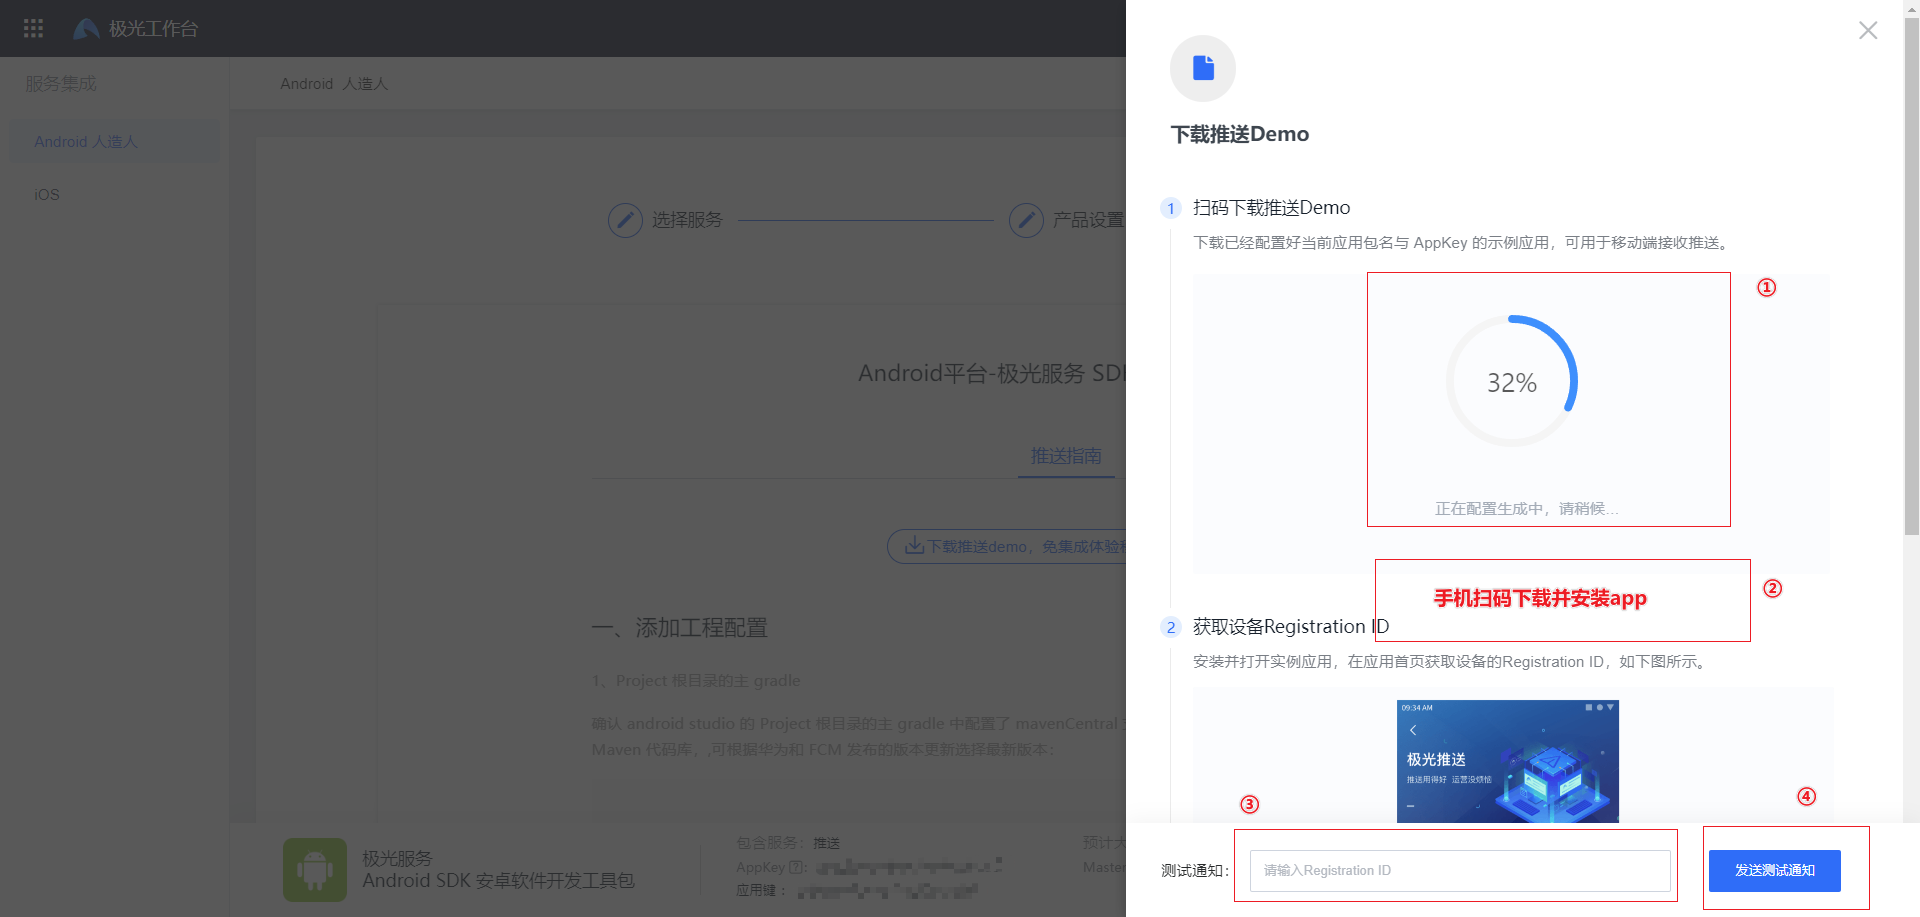Switch to the 推送指南 tab
This screenshot has height=917, width=1920.
[1066, 456]
